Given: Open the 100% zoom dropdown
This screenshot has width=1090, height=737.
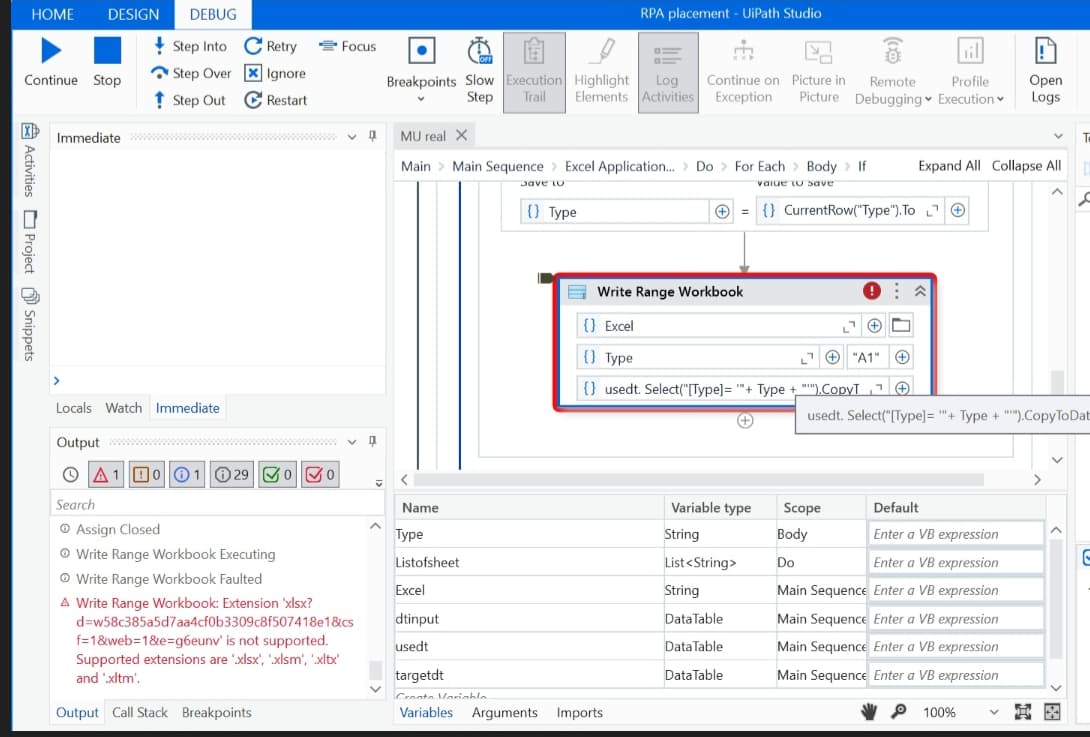Looking at the screenshot, I should pos(994,712).
